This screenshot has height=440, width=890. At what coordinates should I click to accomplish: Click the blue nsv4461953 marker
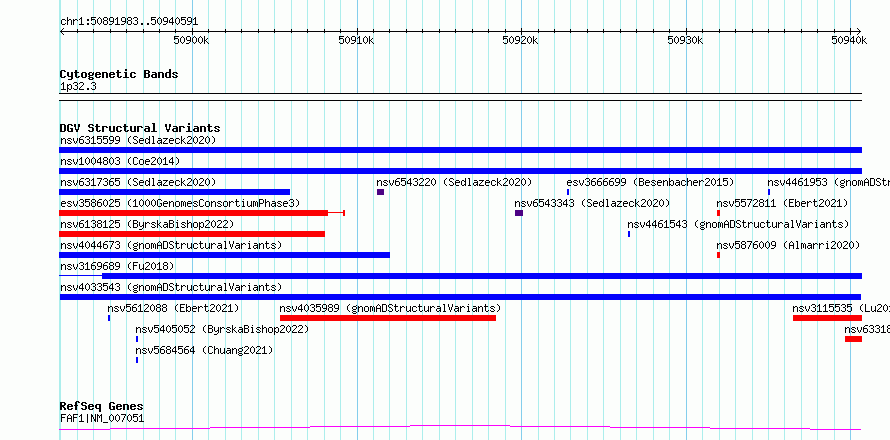point(769,192)
